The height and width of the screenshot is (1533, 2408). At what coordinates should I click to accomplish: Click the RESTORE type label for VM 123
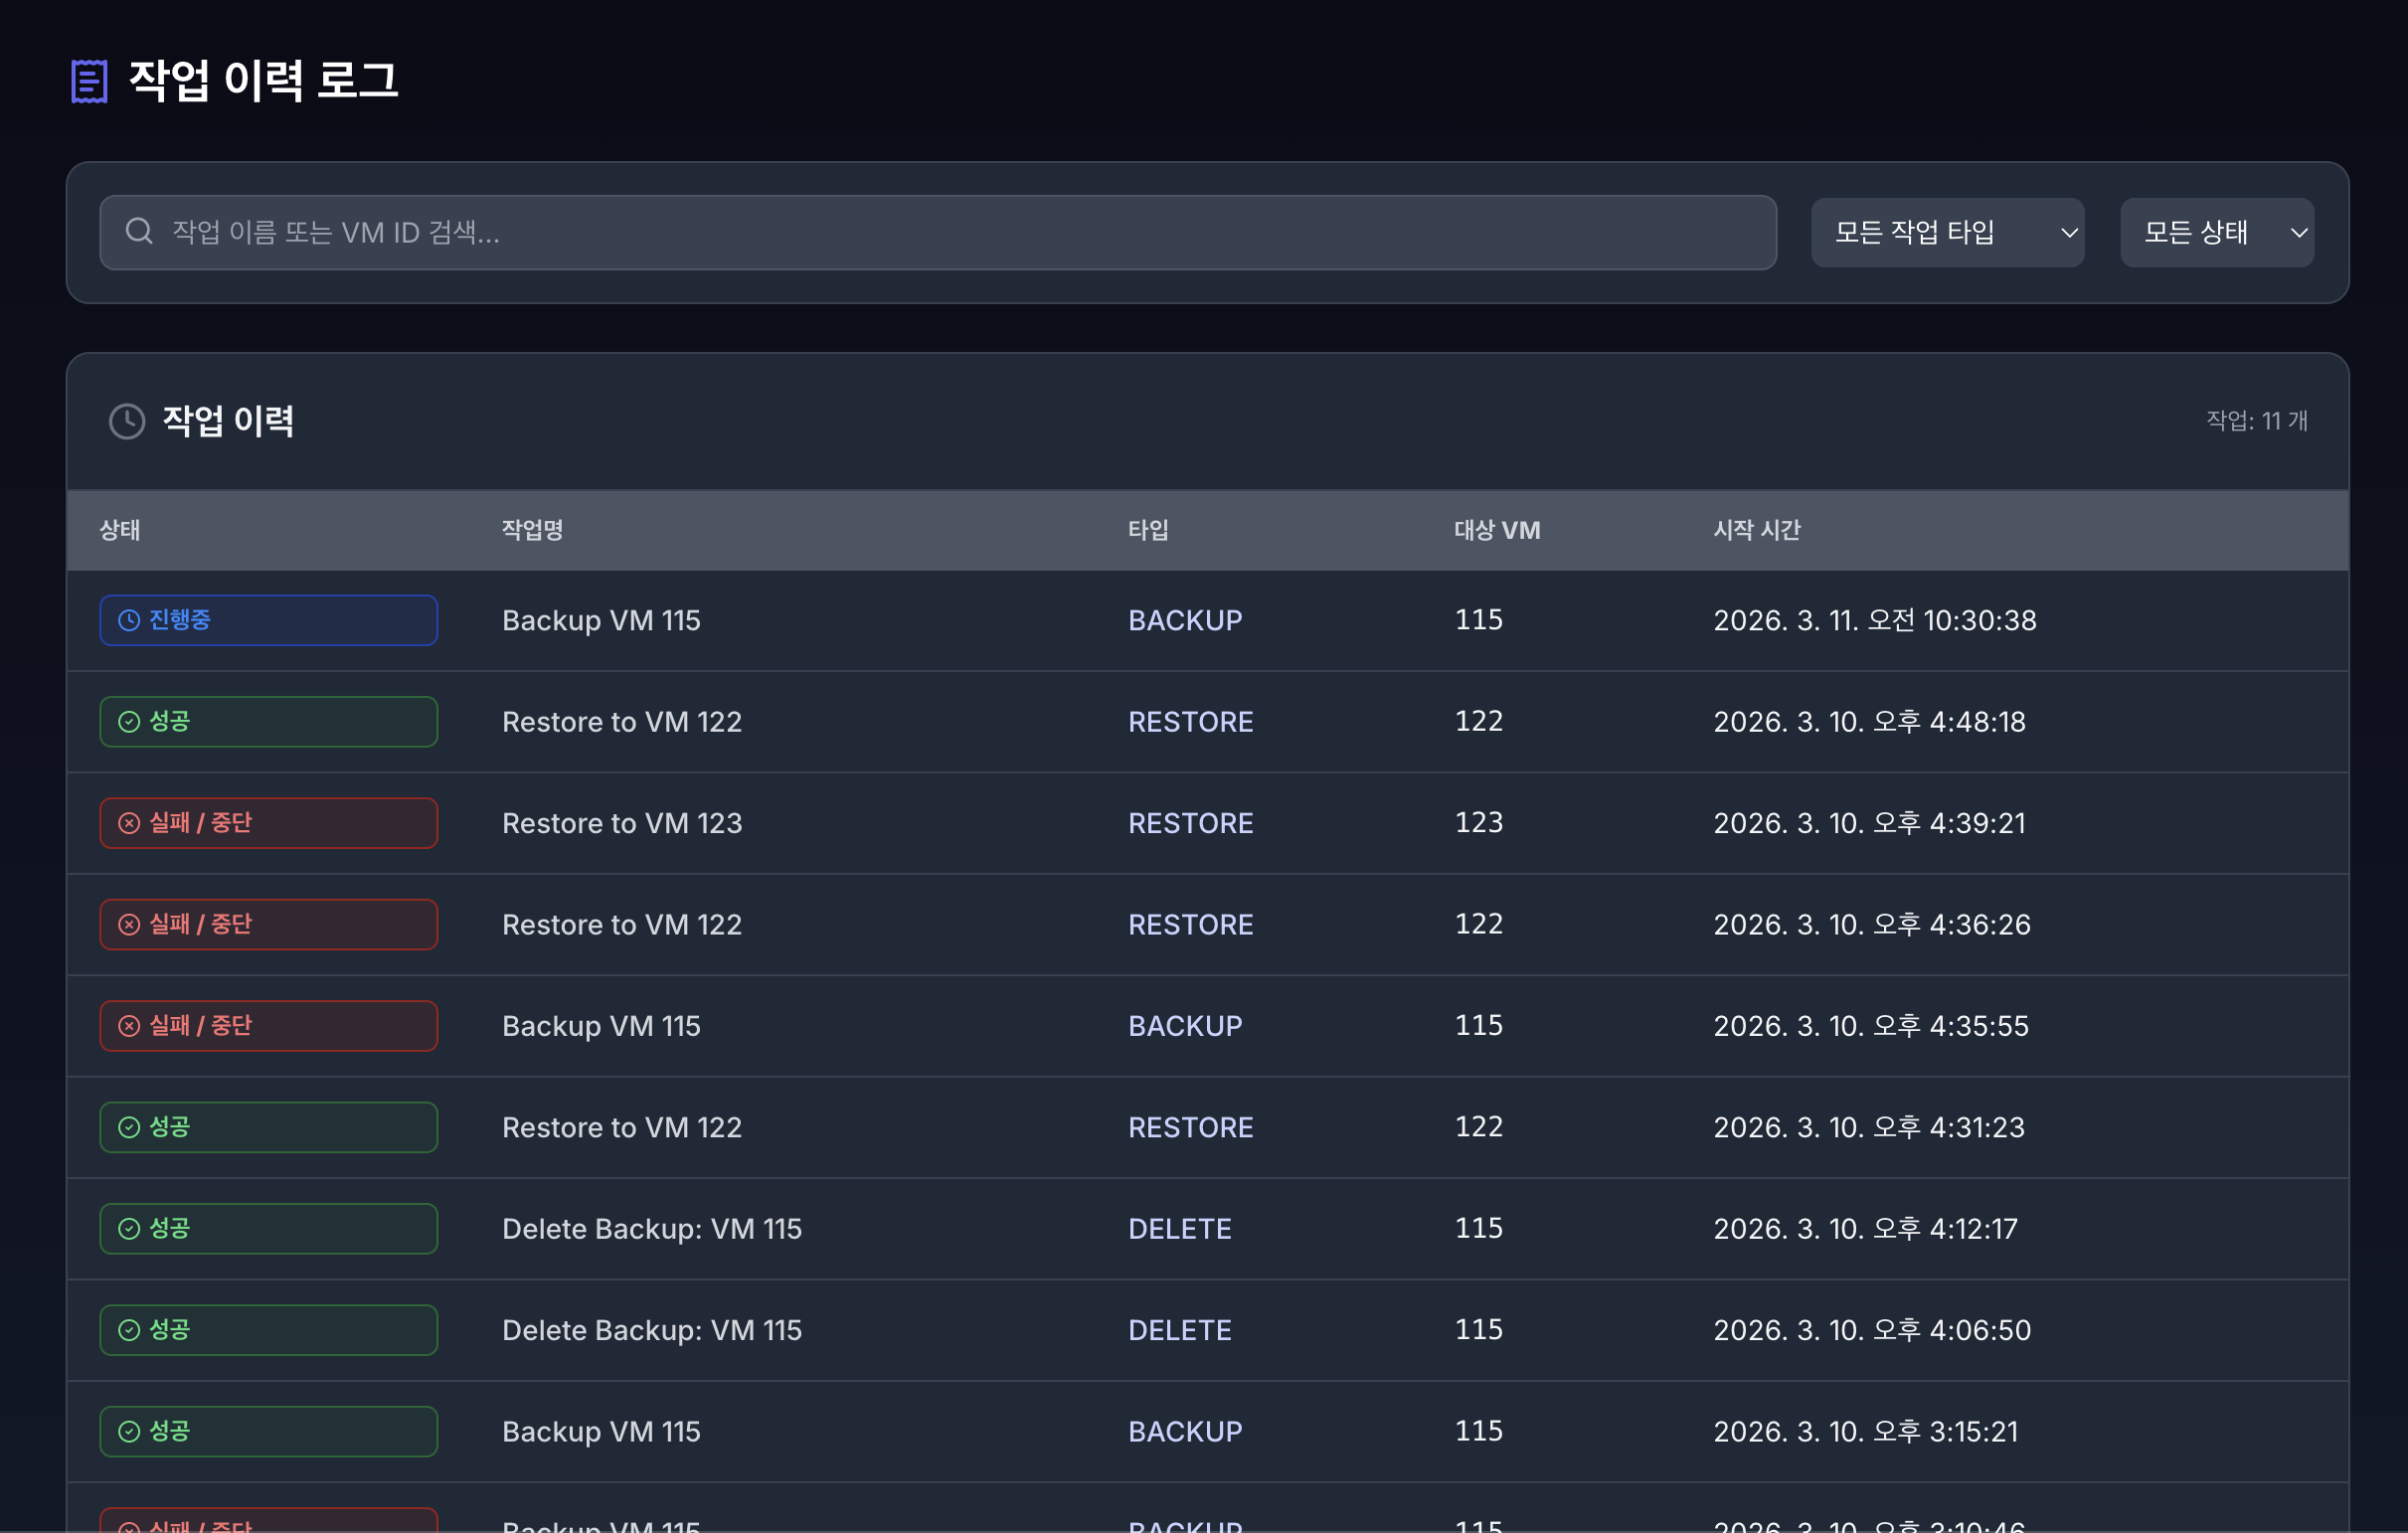pyautogui.click(x=1190, y=823)
